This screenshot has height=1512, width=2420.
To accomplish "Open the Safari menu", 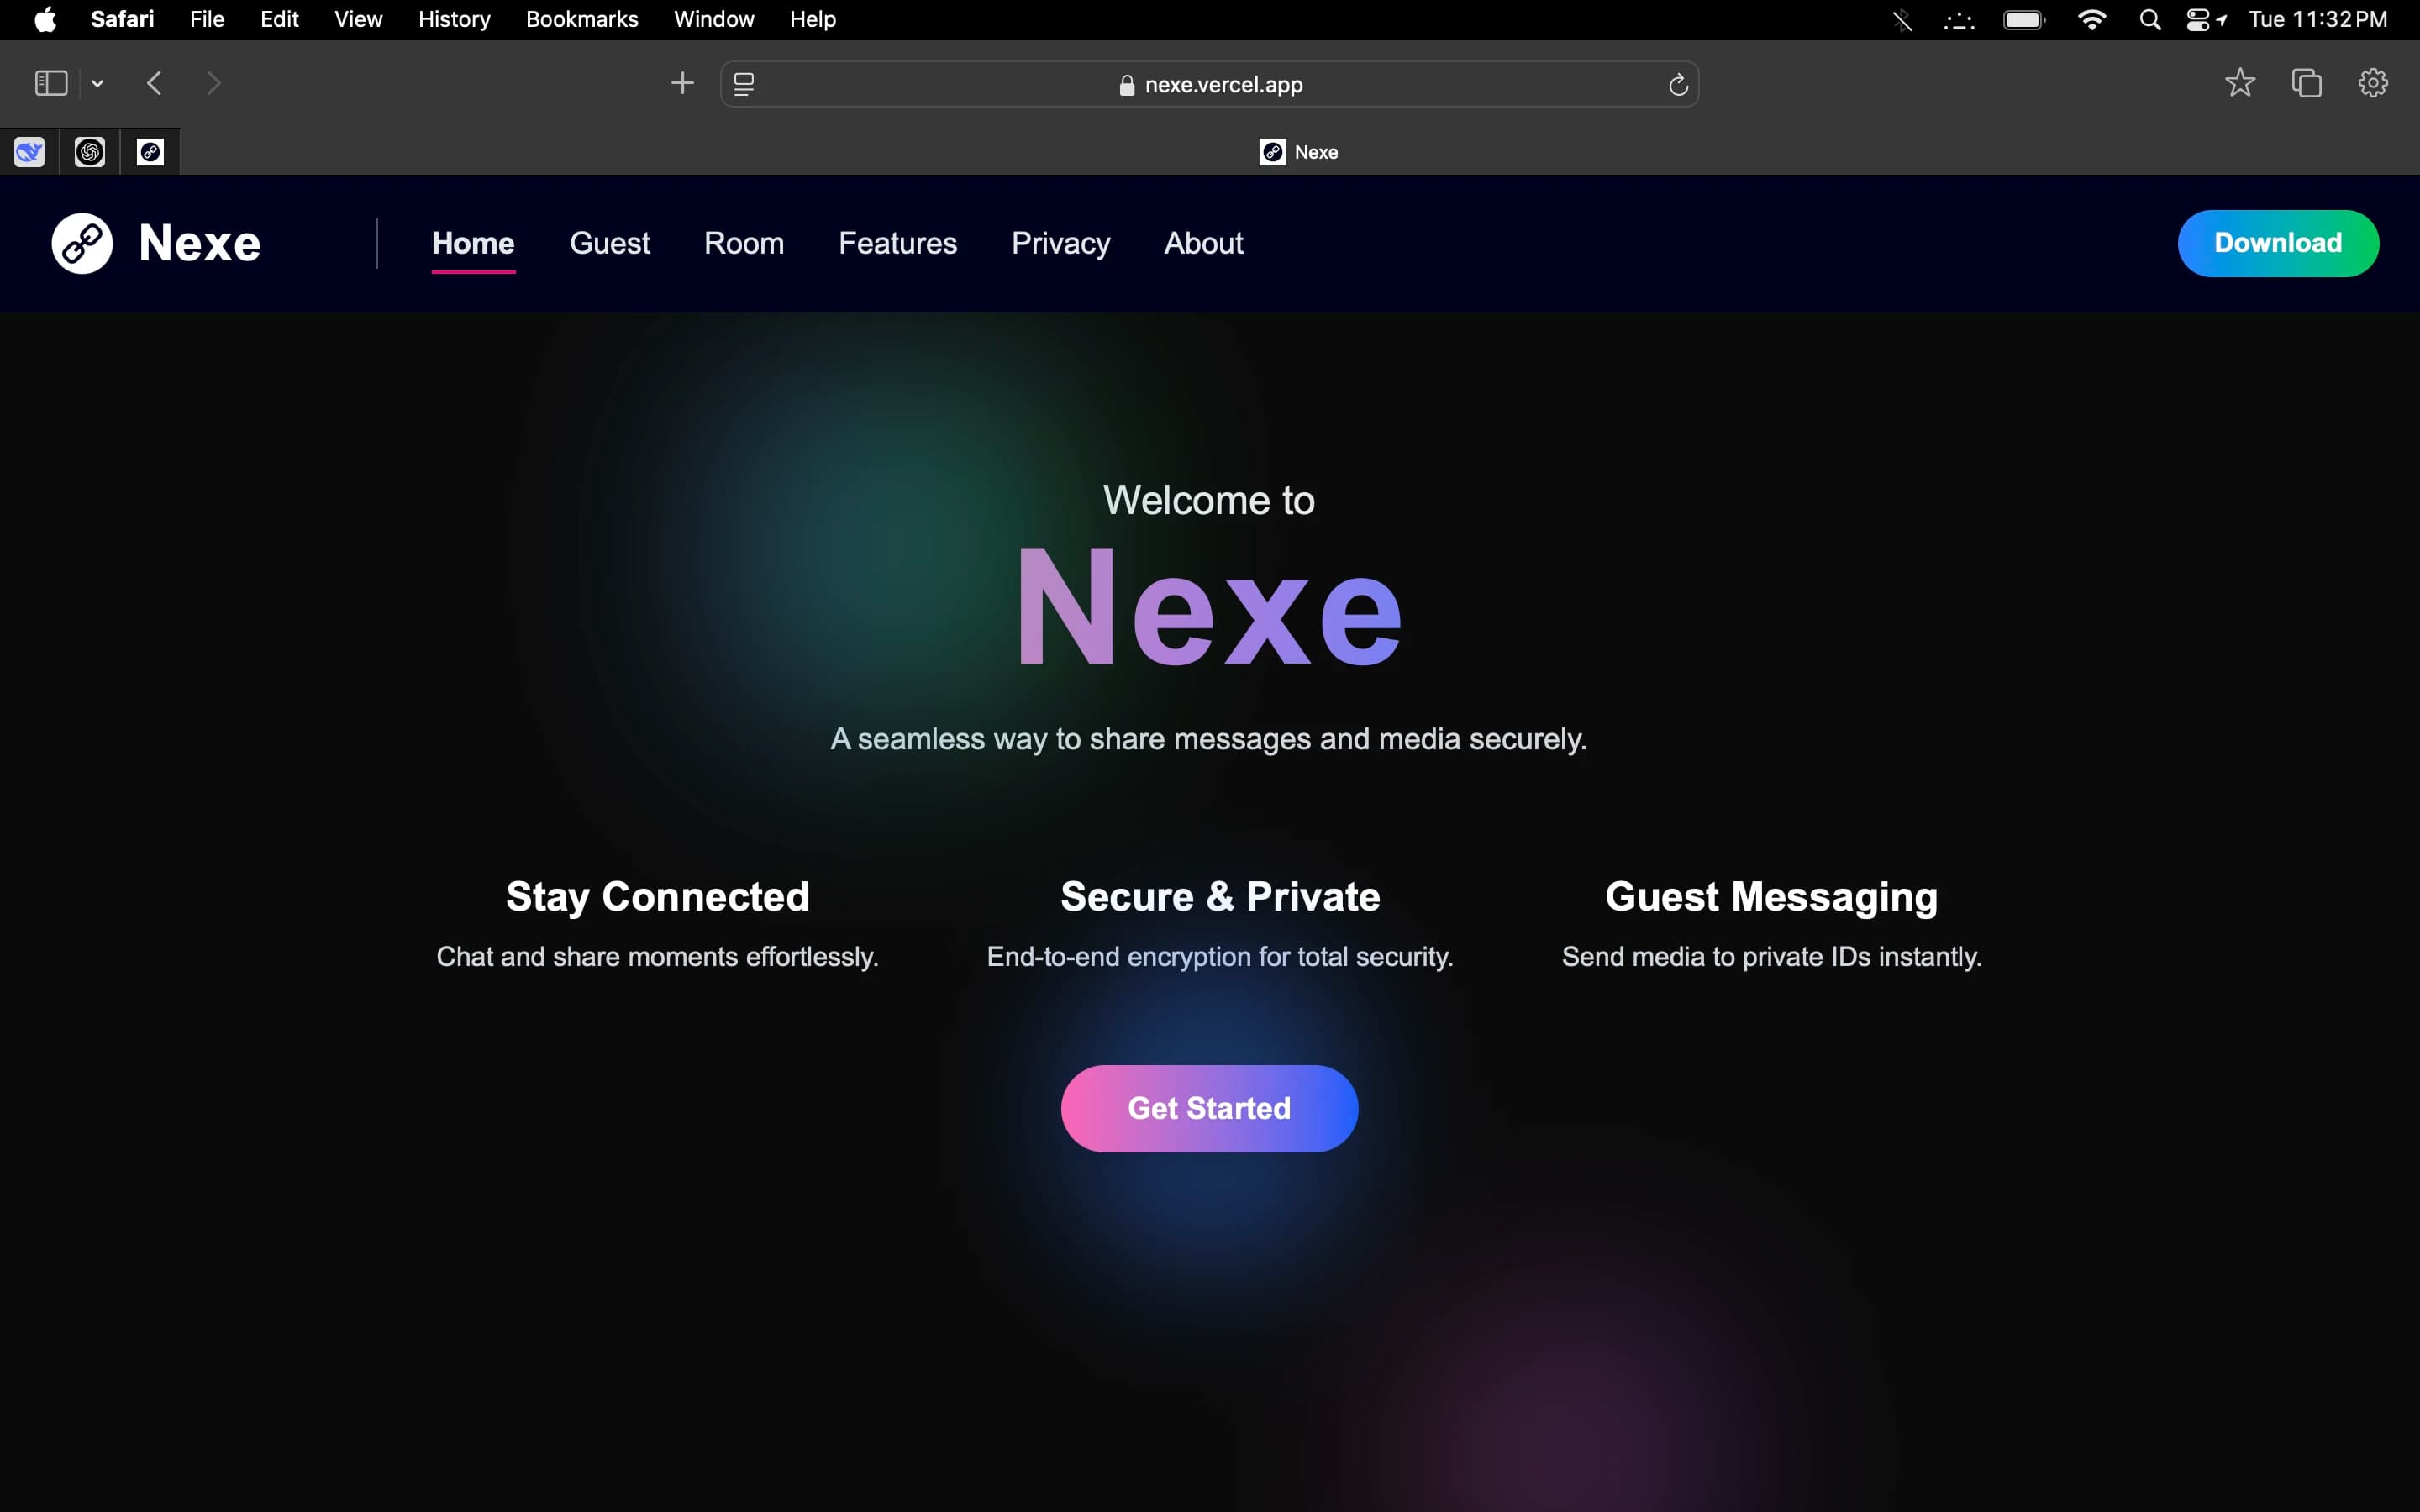I will point(122,19).
